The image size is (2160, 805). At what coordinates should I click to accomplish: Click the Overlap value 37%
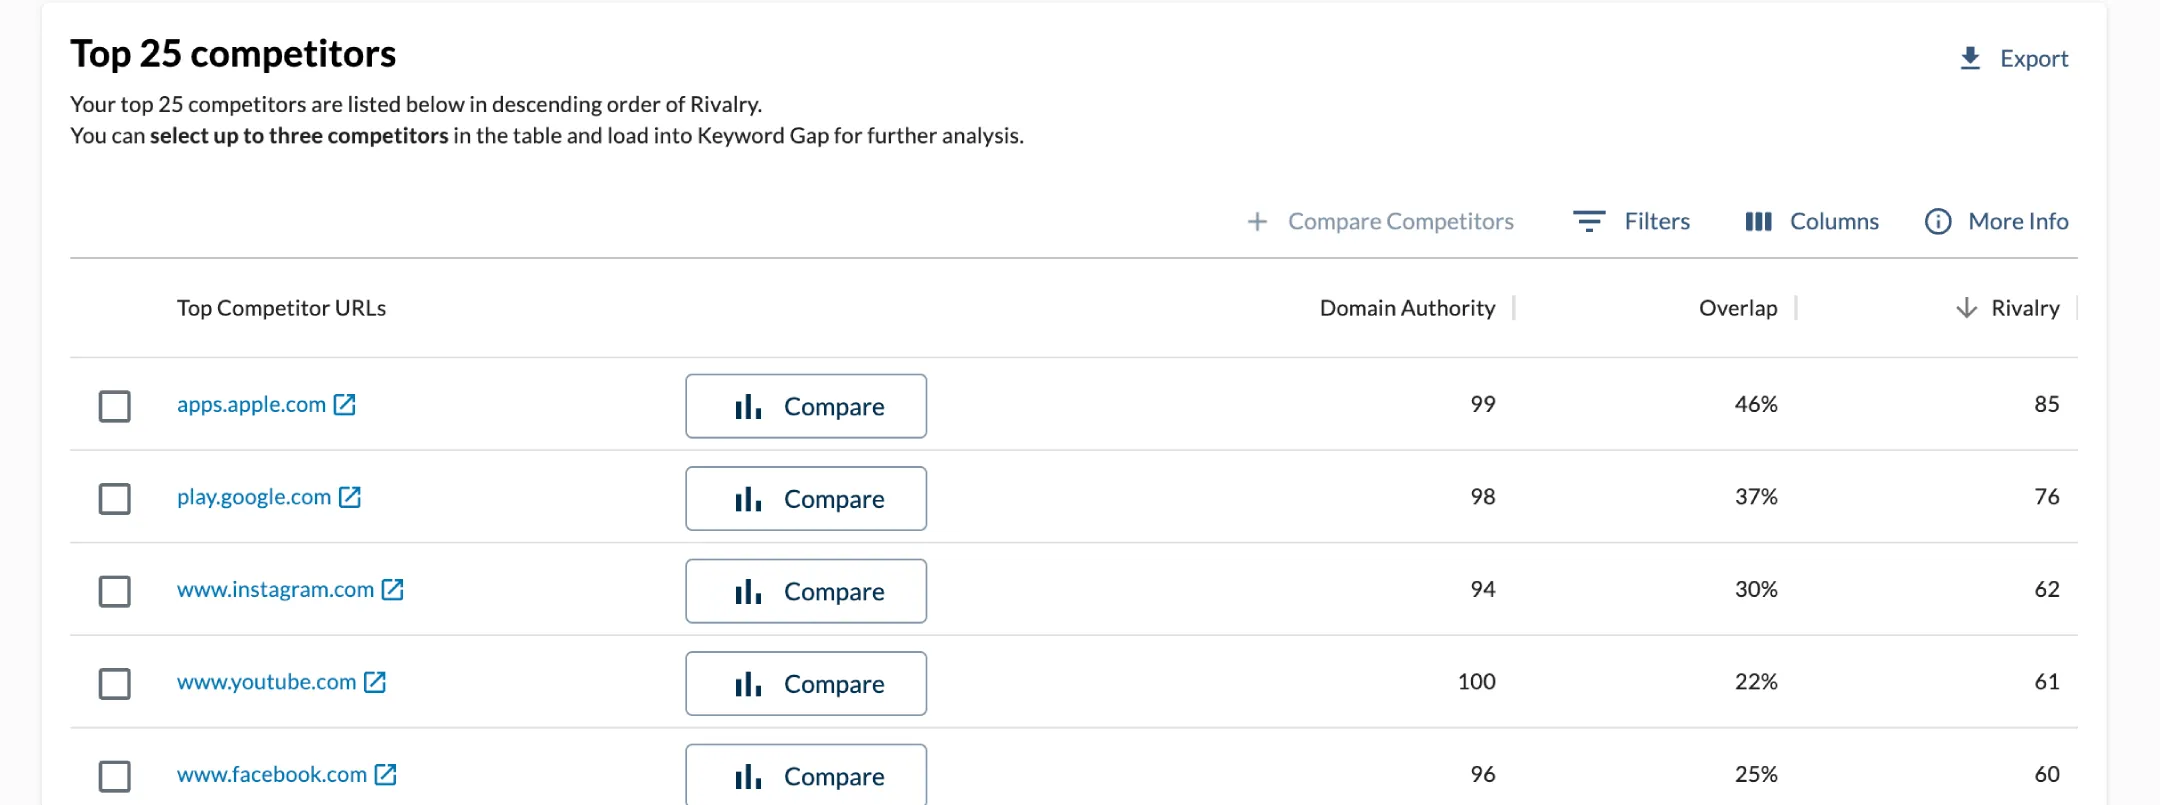(x=1756, y=496)
